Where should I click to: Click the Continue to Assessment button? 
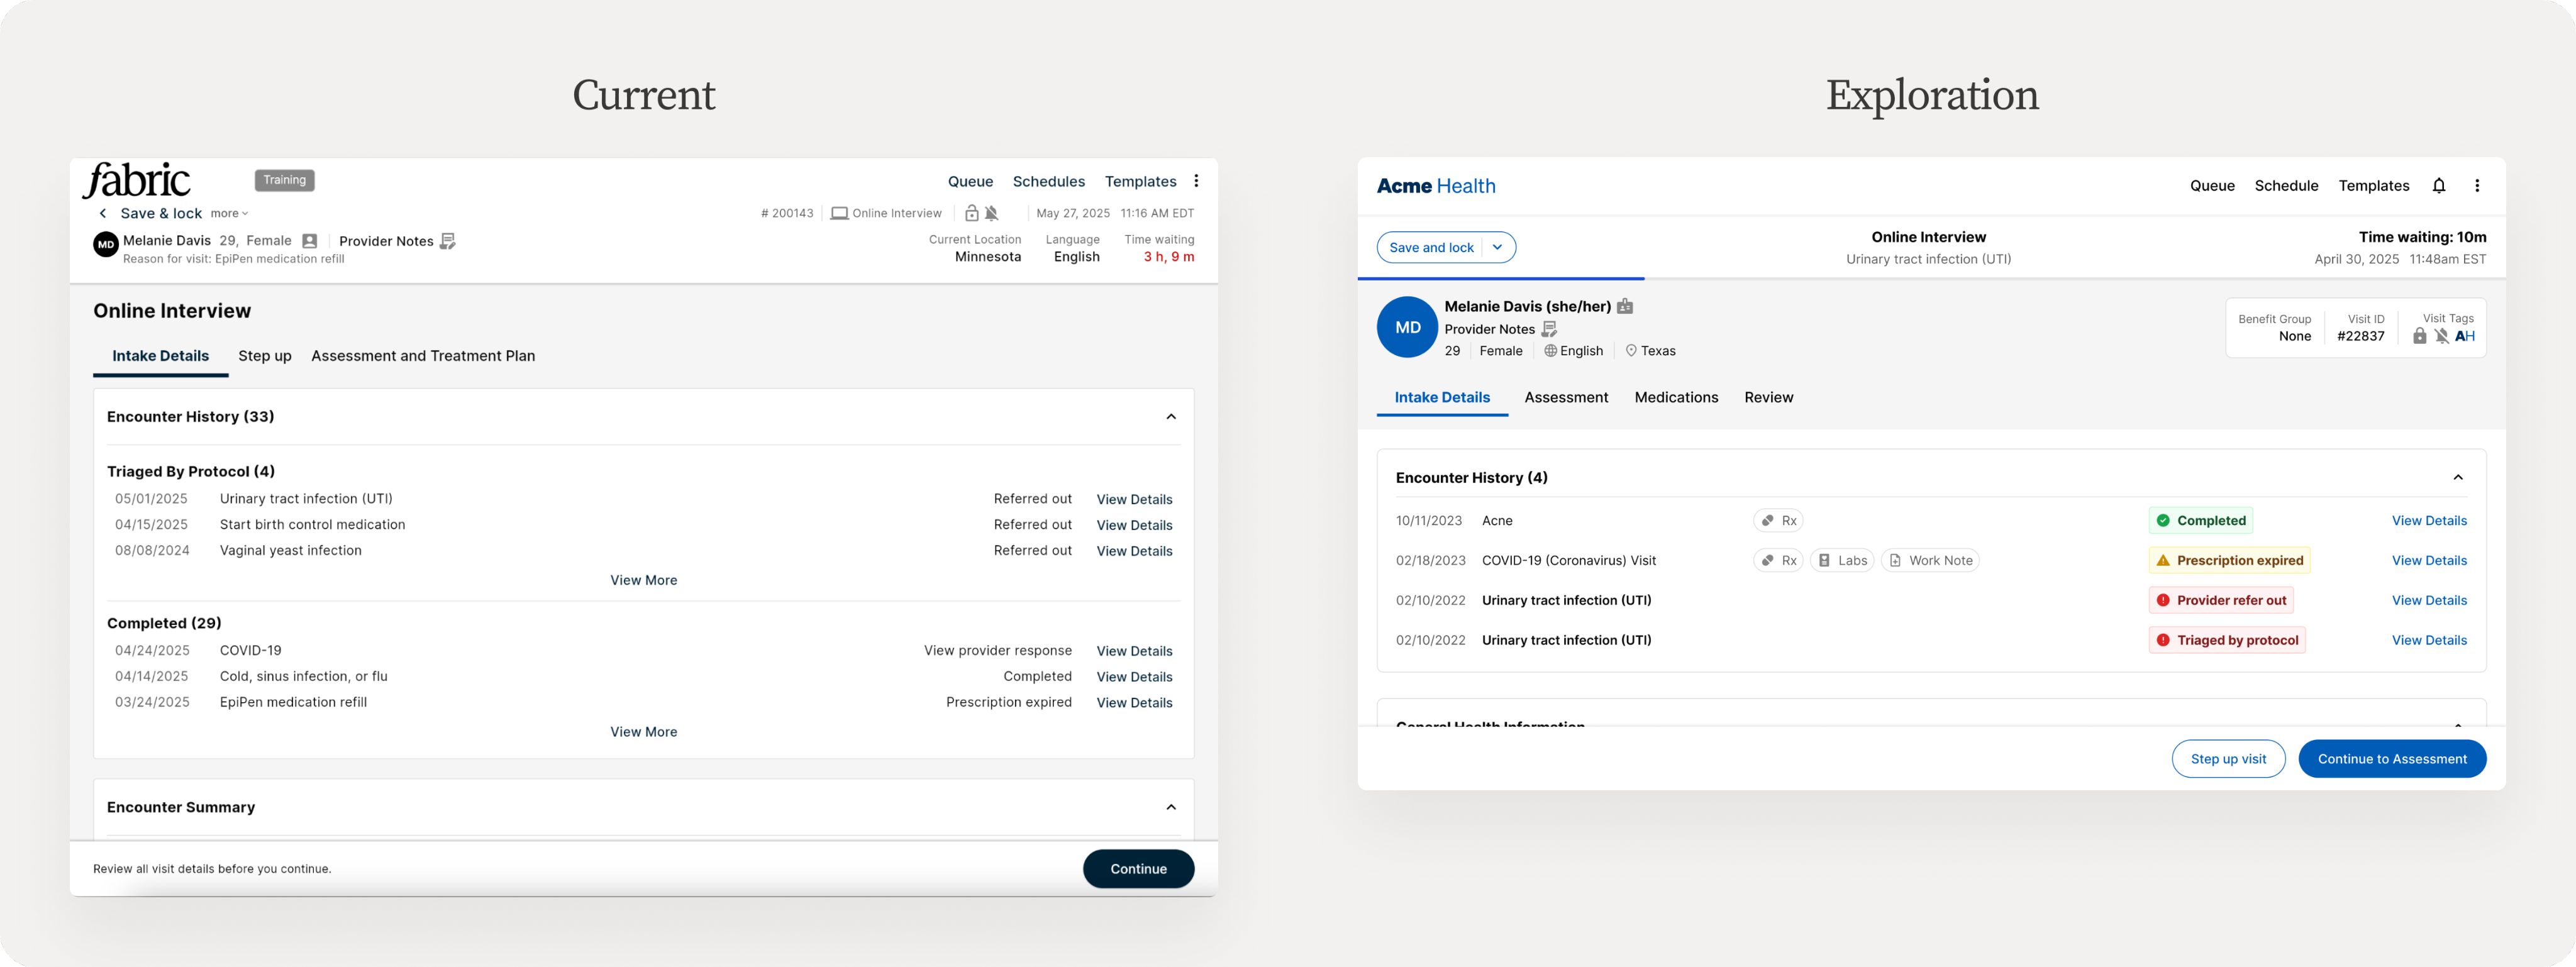pyautogui.click(x=2392, y=759)
